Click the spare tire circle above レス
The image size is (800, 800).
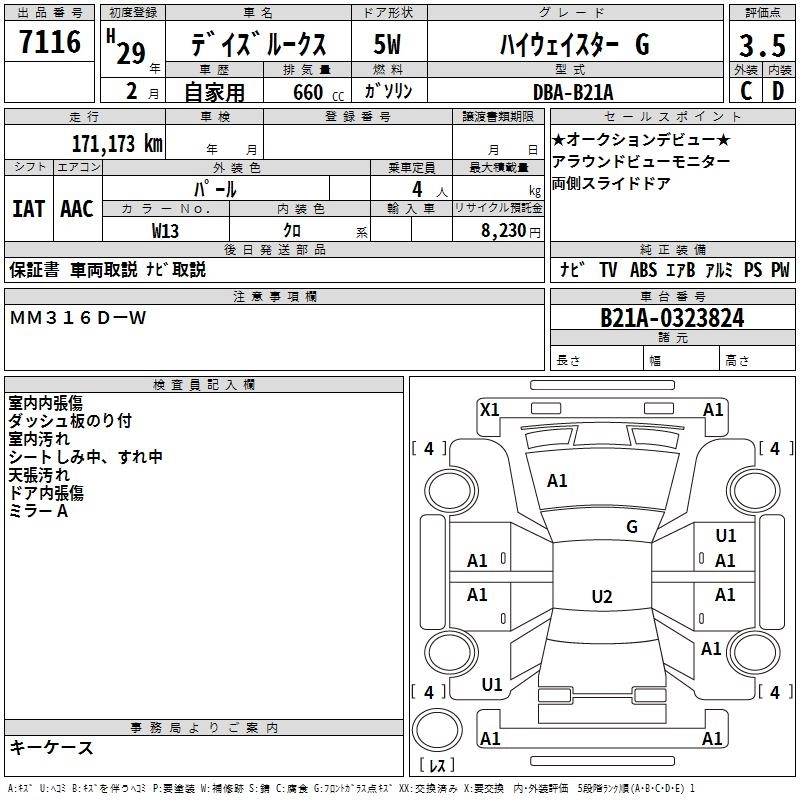[x=437, y=730]
